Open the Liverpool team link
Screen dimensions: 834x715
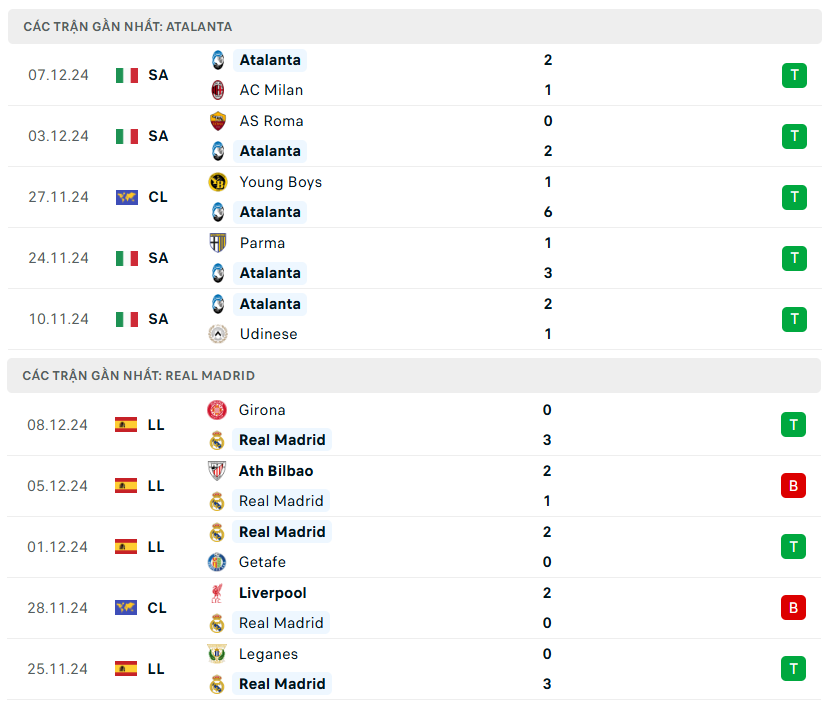click(x=272, y=593)
